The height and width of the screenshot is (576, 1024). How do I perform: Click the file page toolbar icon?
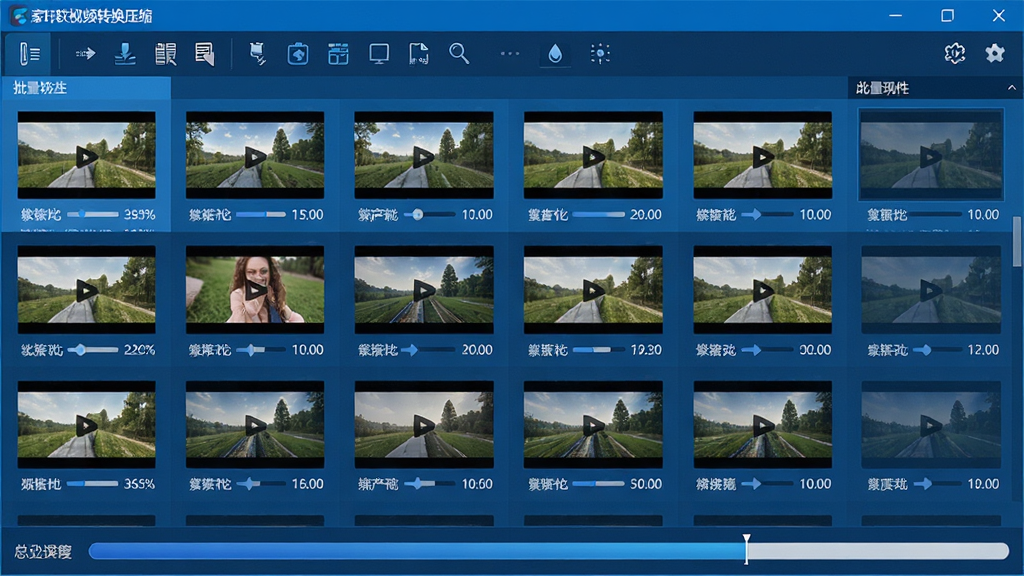[419, 54]
